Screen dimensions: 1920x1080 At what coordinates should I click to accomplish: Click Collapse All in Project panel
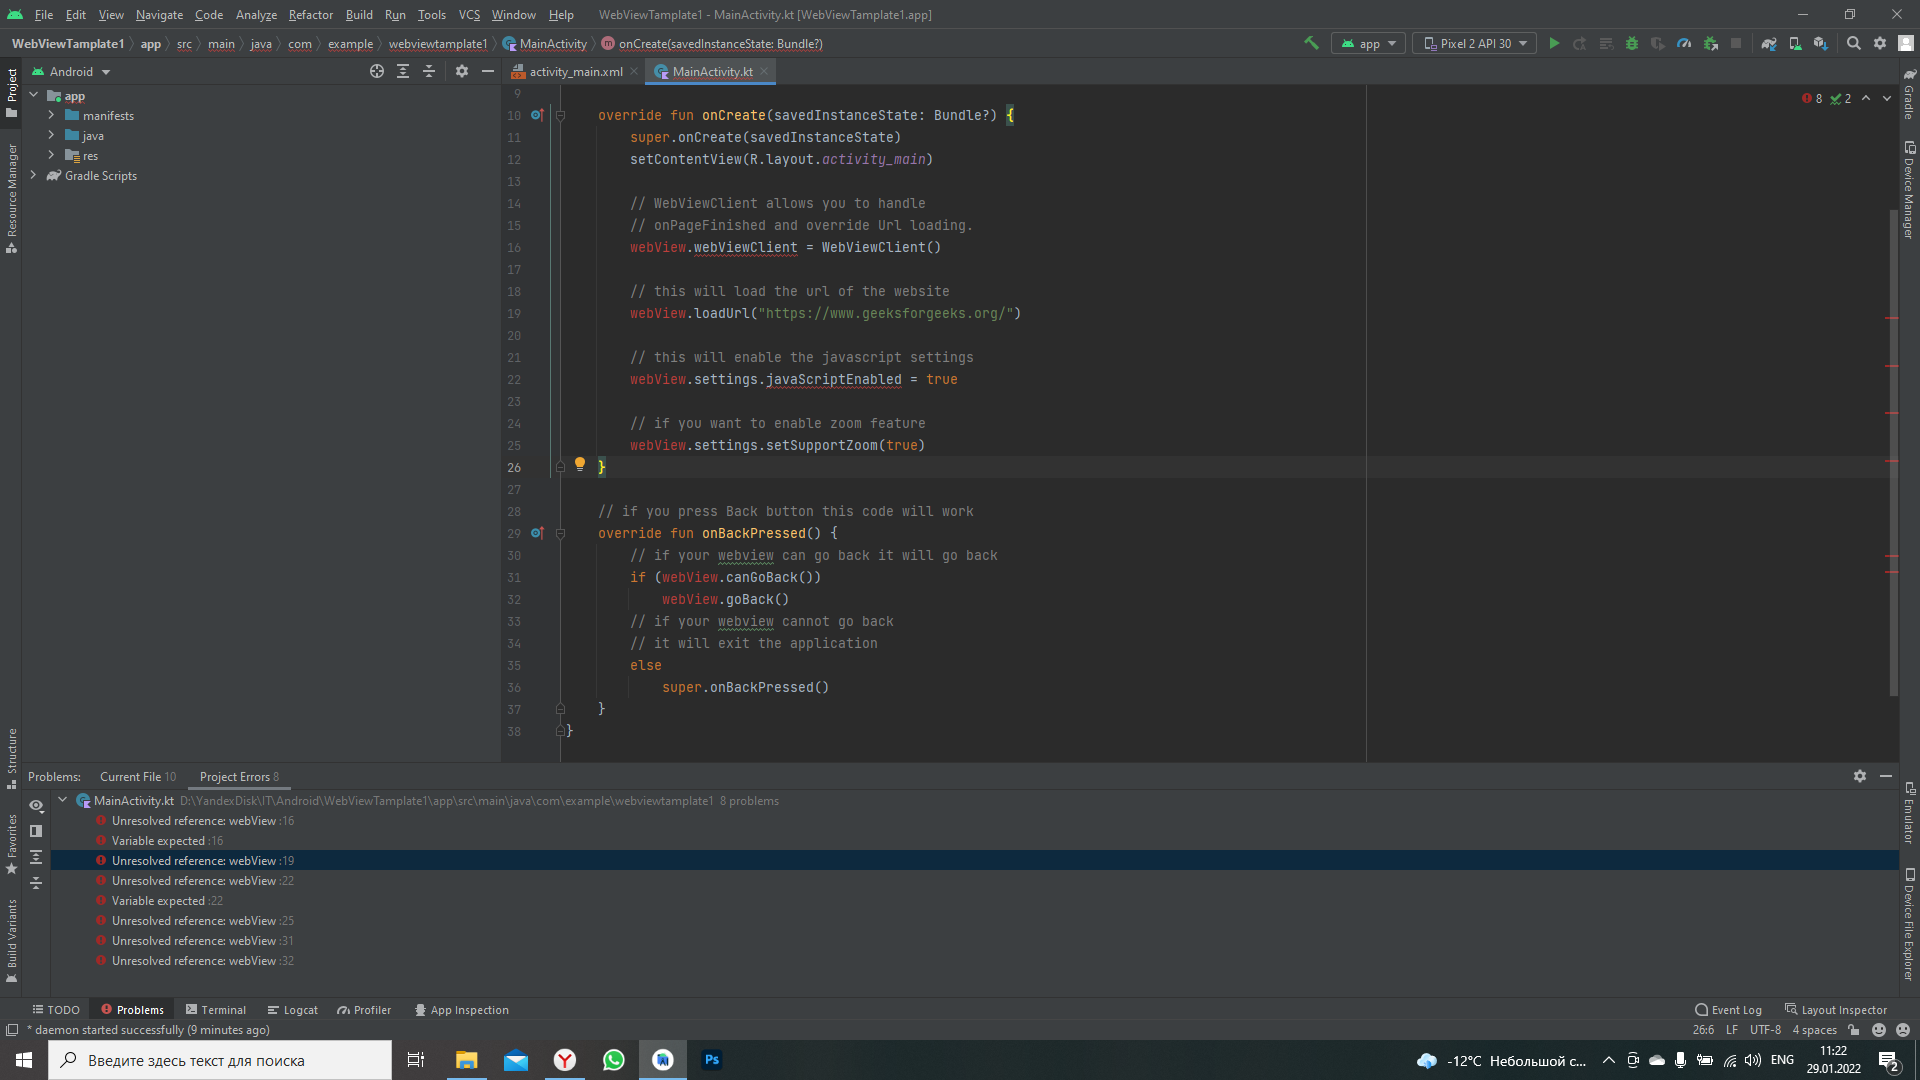click(x=429, y=71)
